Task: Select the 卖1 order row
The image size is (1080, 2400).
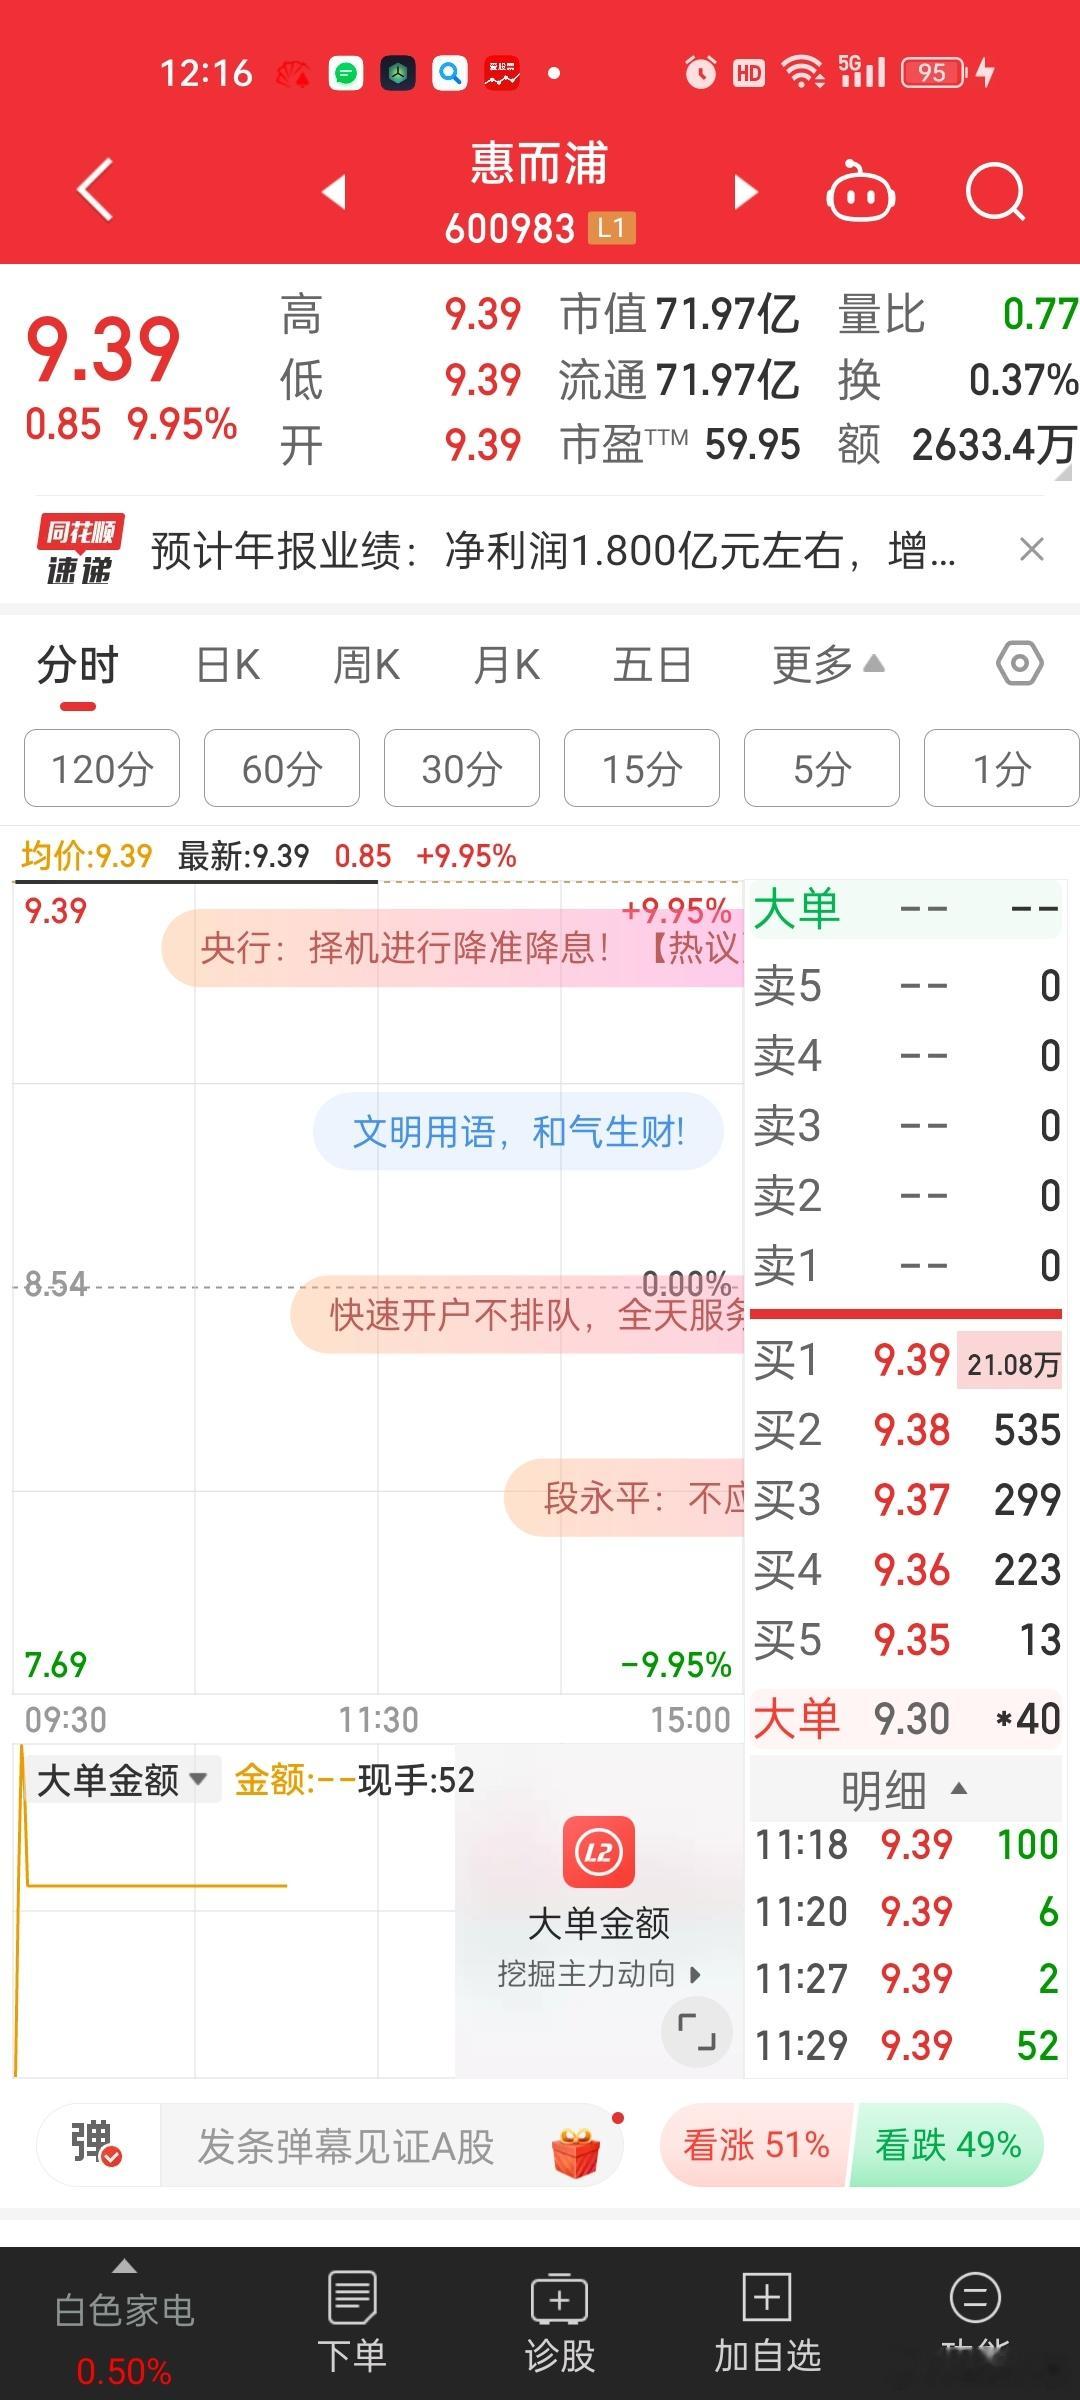Action: pos(906,1266)
